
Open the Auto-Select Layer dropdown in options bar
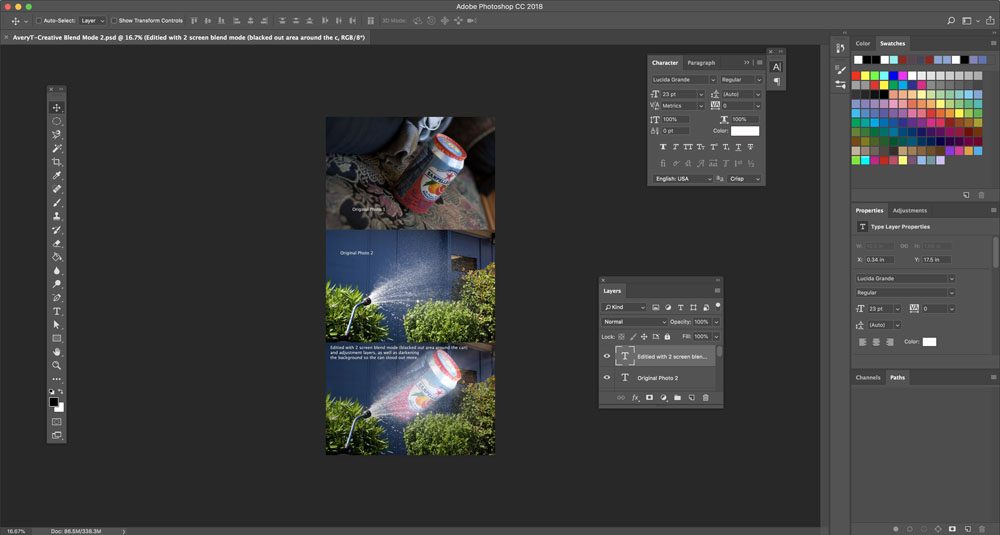[93, 20]
